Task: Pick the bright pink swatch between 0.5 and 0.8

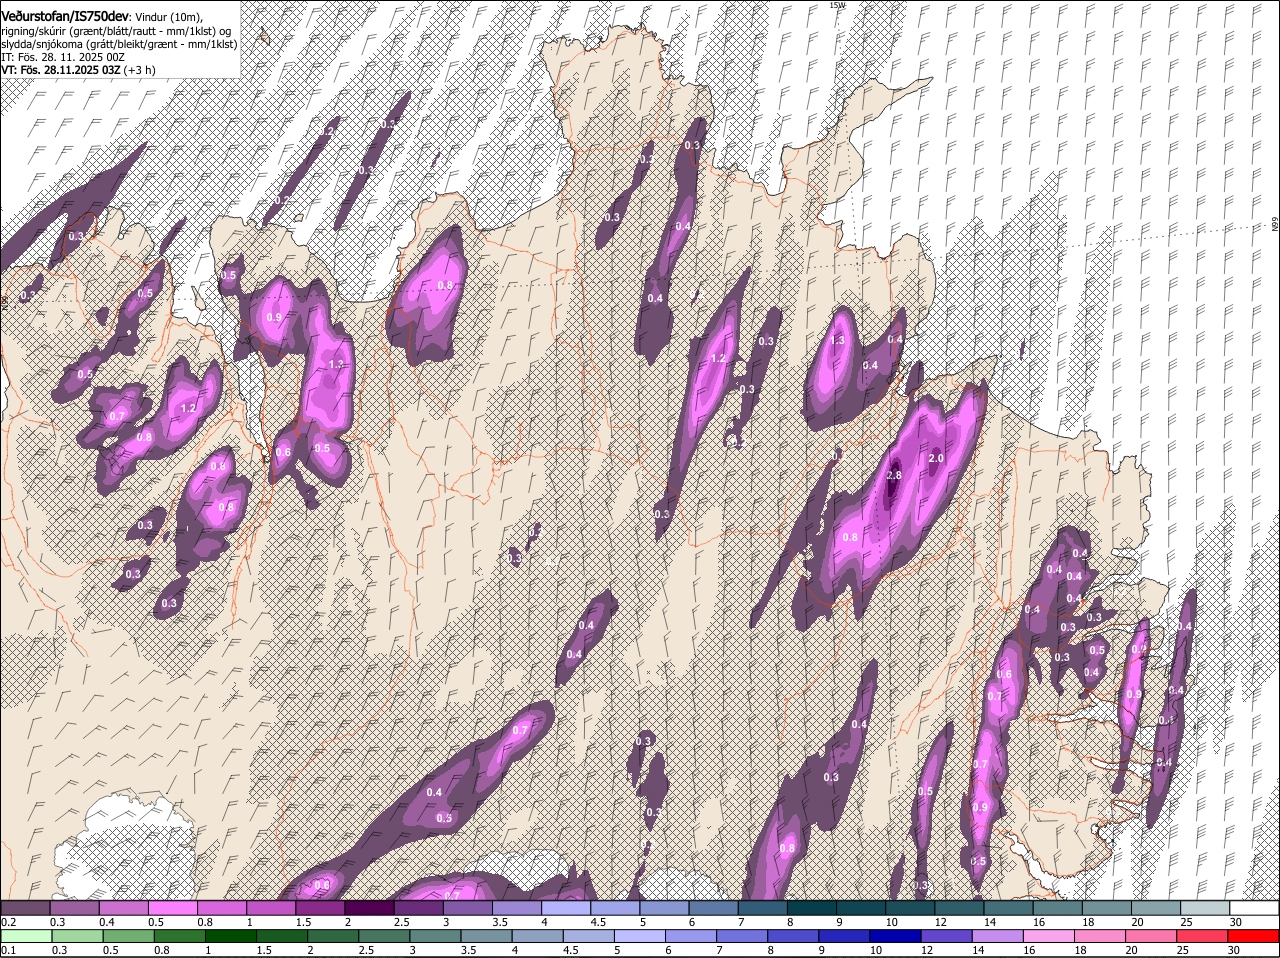Action: (172, 908)
